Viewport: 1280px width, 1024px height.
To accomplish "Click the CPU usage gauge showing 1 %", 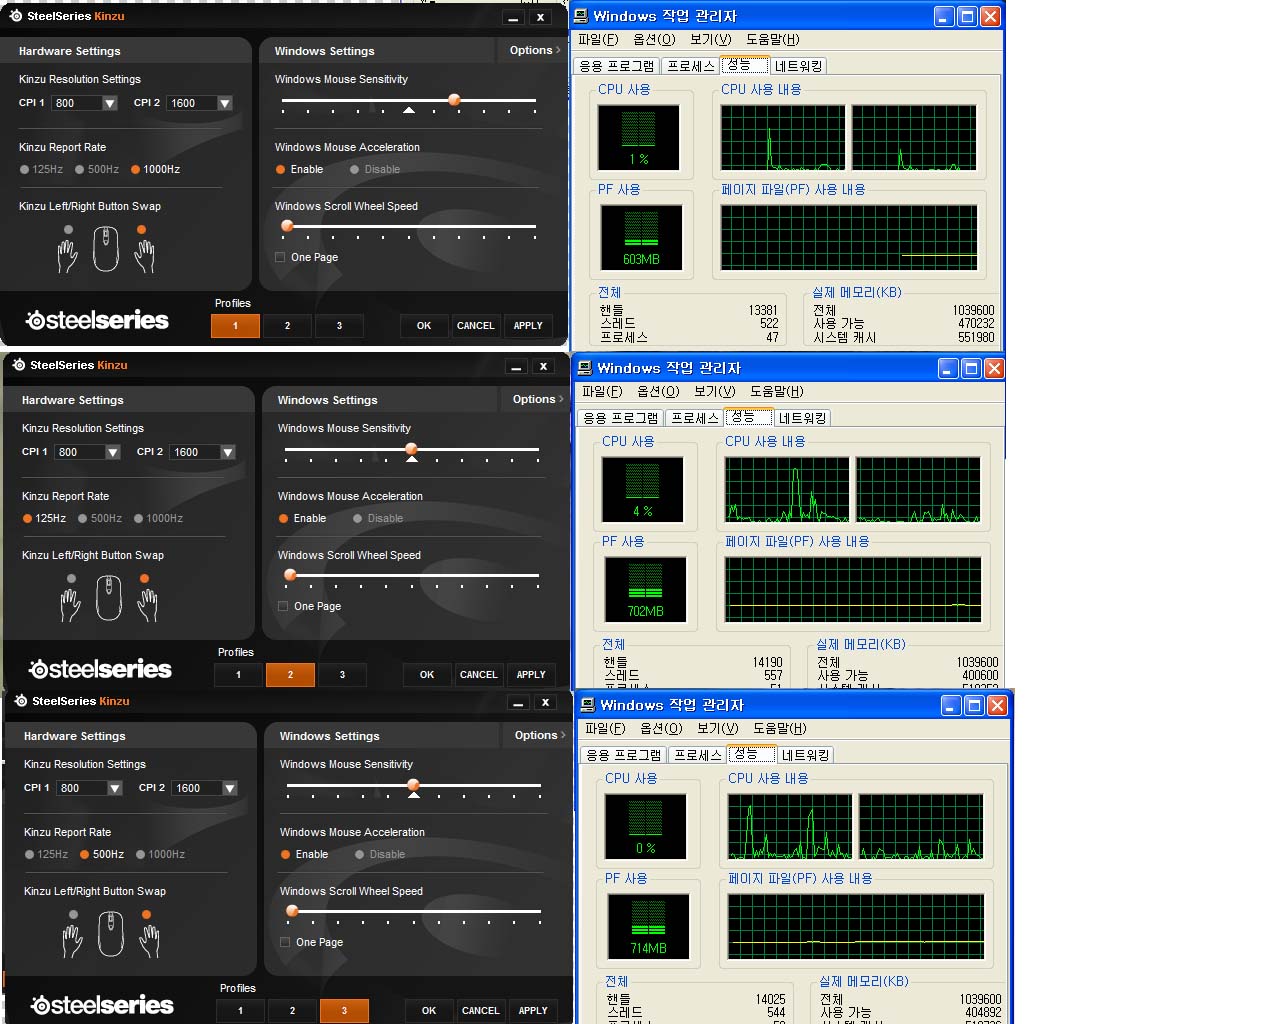I will coord(639,137).
